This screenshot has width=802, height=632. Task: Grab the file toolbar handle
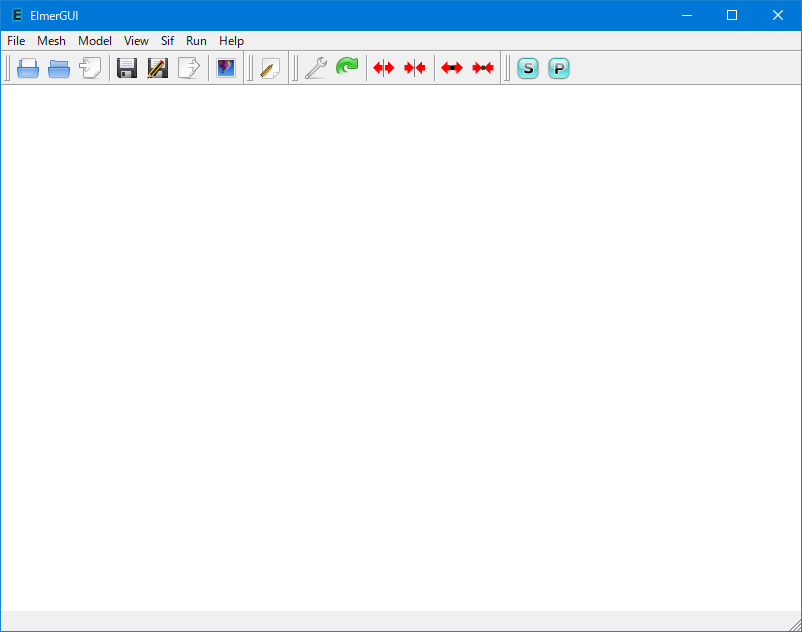[x=7, y=68]
